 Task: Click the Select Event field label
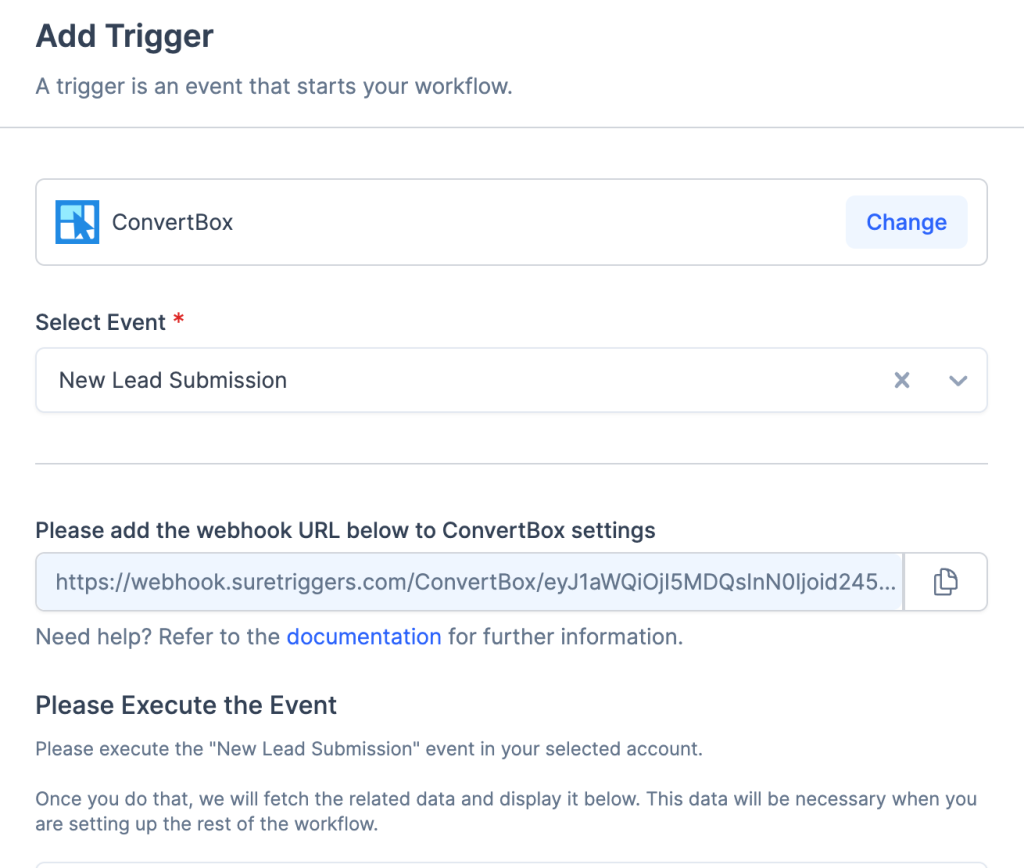point(100,323)
